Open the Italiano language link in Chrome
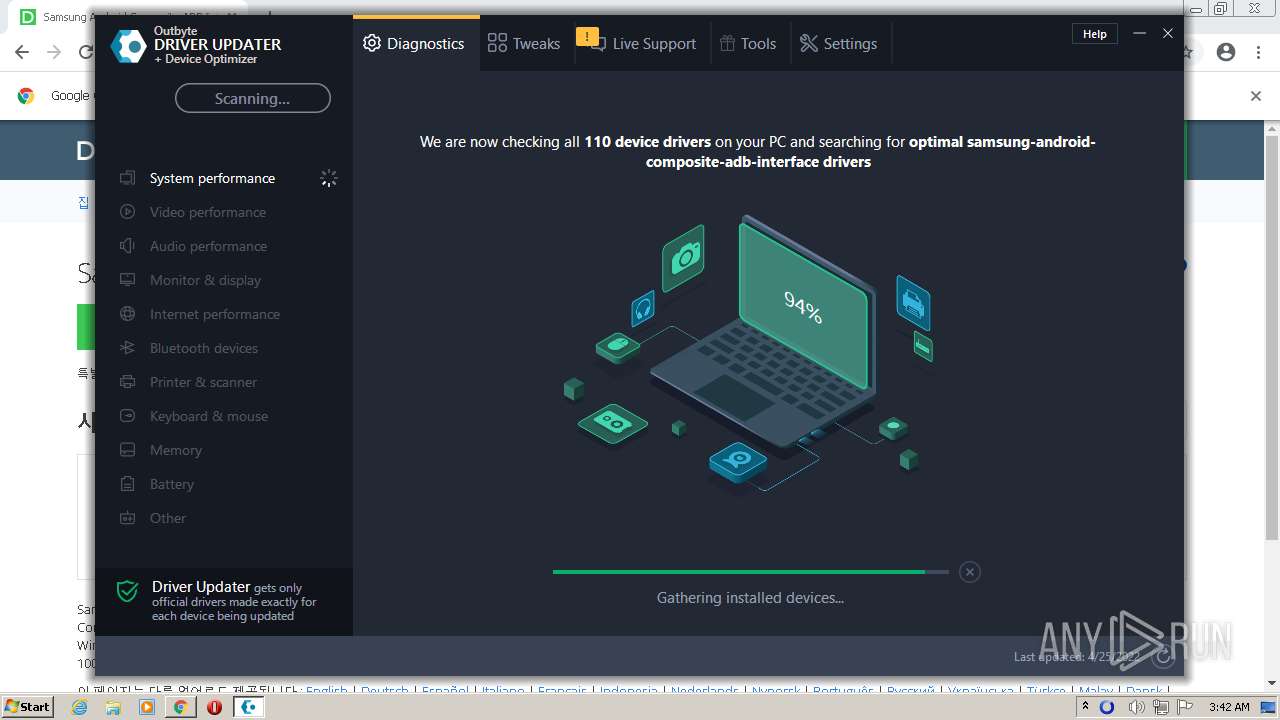The height and width of the screenshot is (720, 1280). pos(503,691)
